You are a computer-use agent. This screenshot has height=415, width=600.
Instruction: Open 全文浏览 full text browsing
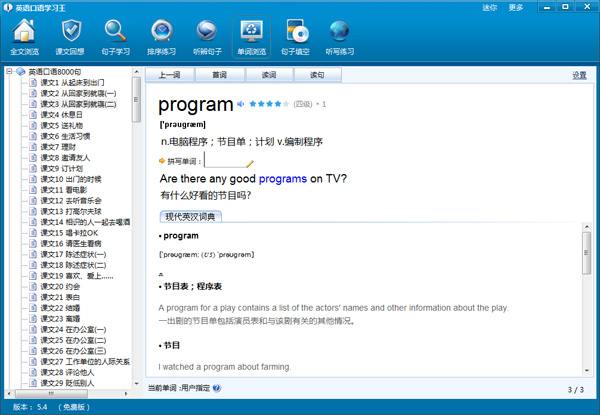tap(23, 37)
